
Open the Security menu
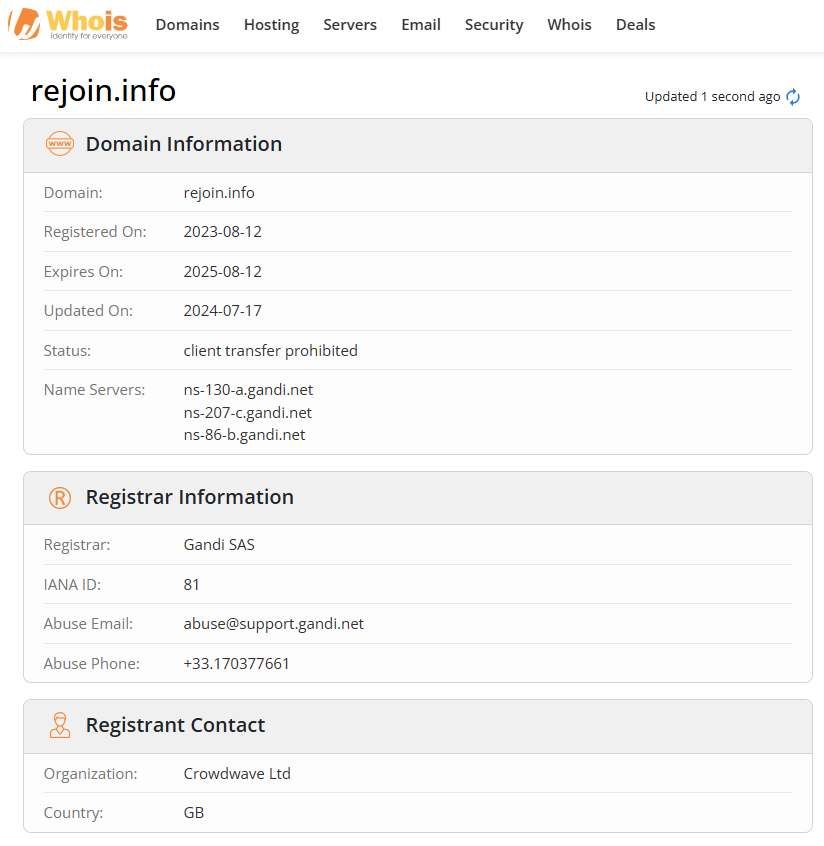[494, 25]
